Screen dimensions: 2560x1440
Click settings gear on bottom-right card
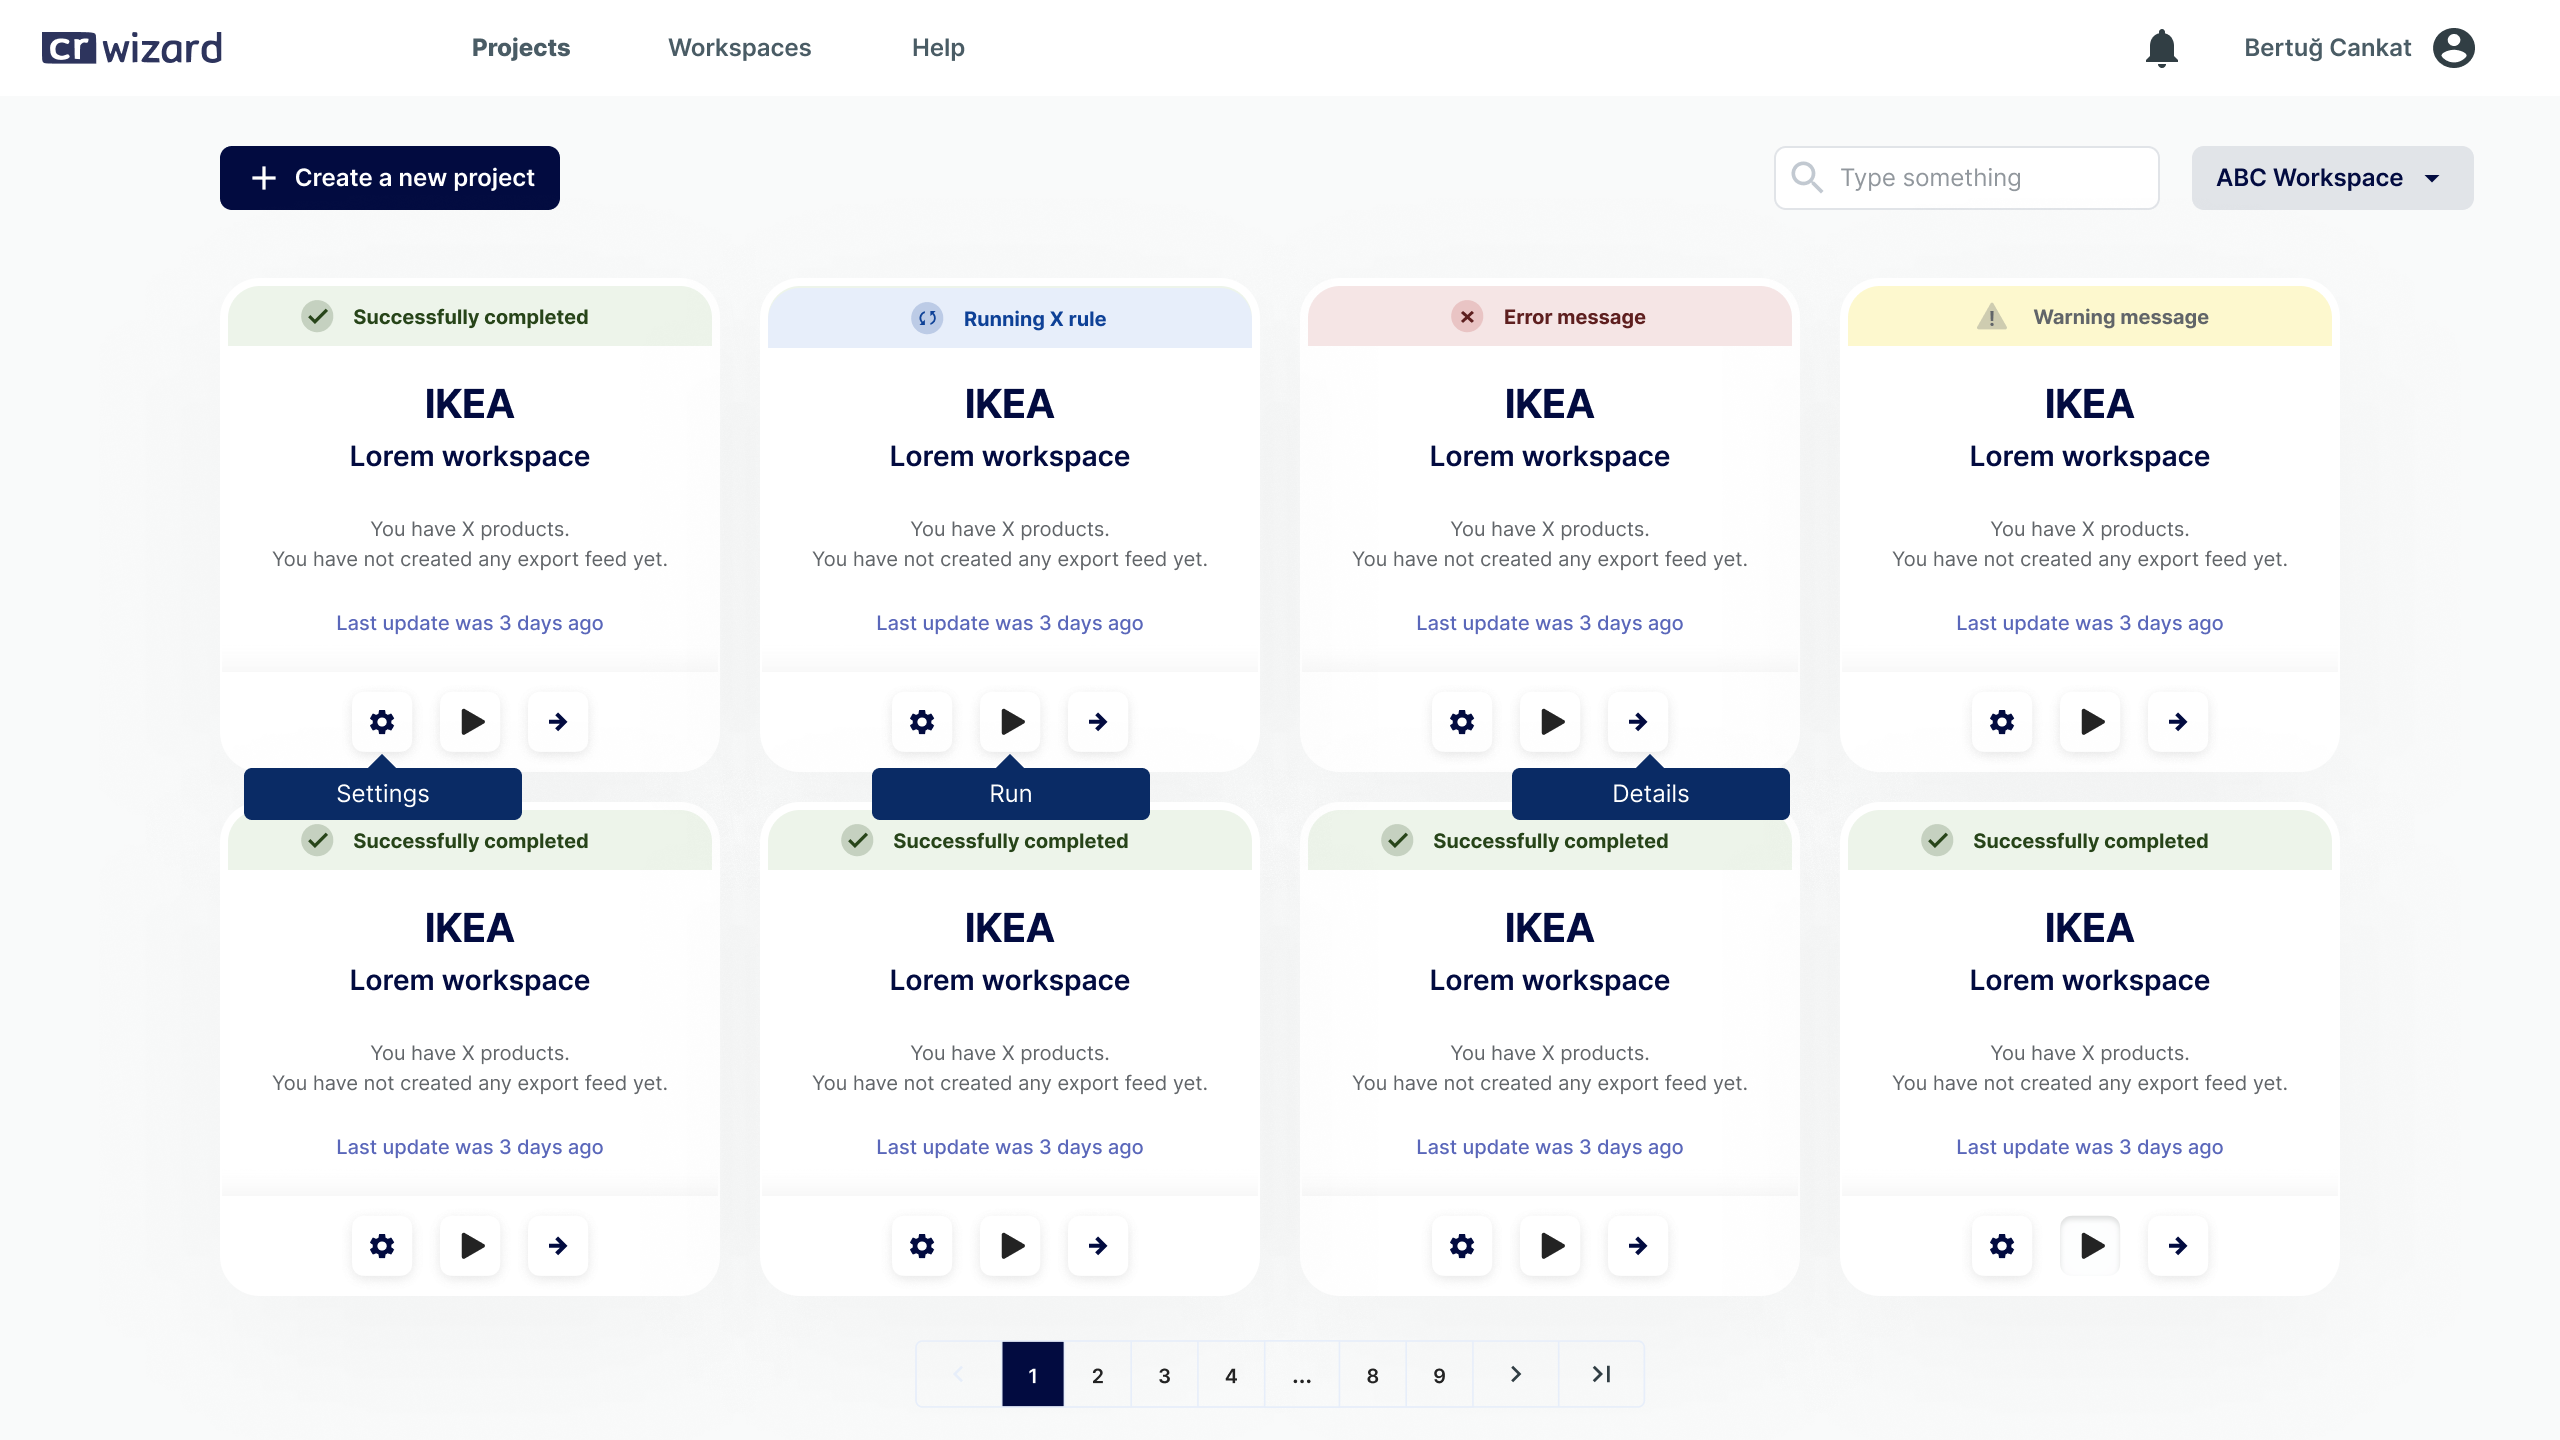pyautogui.click(x=2002, y=1245)
